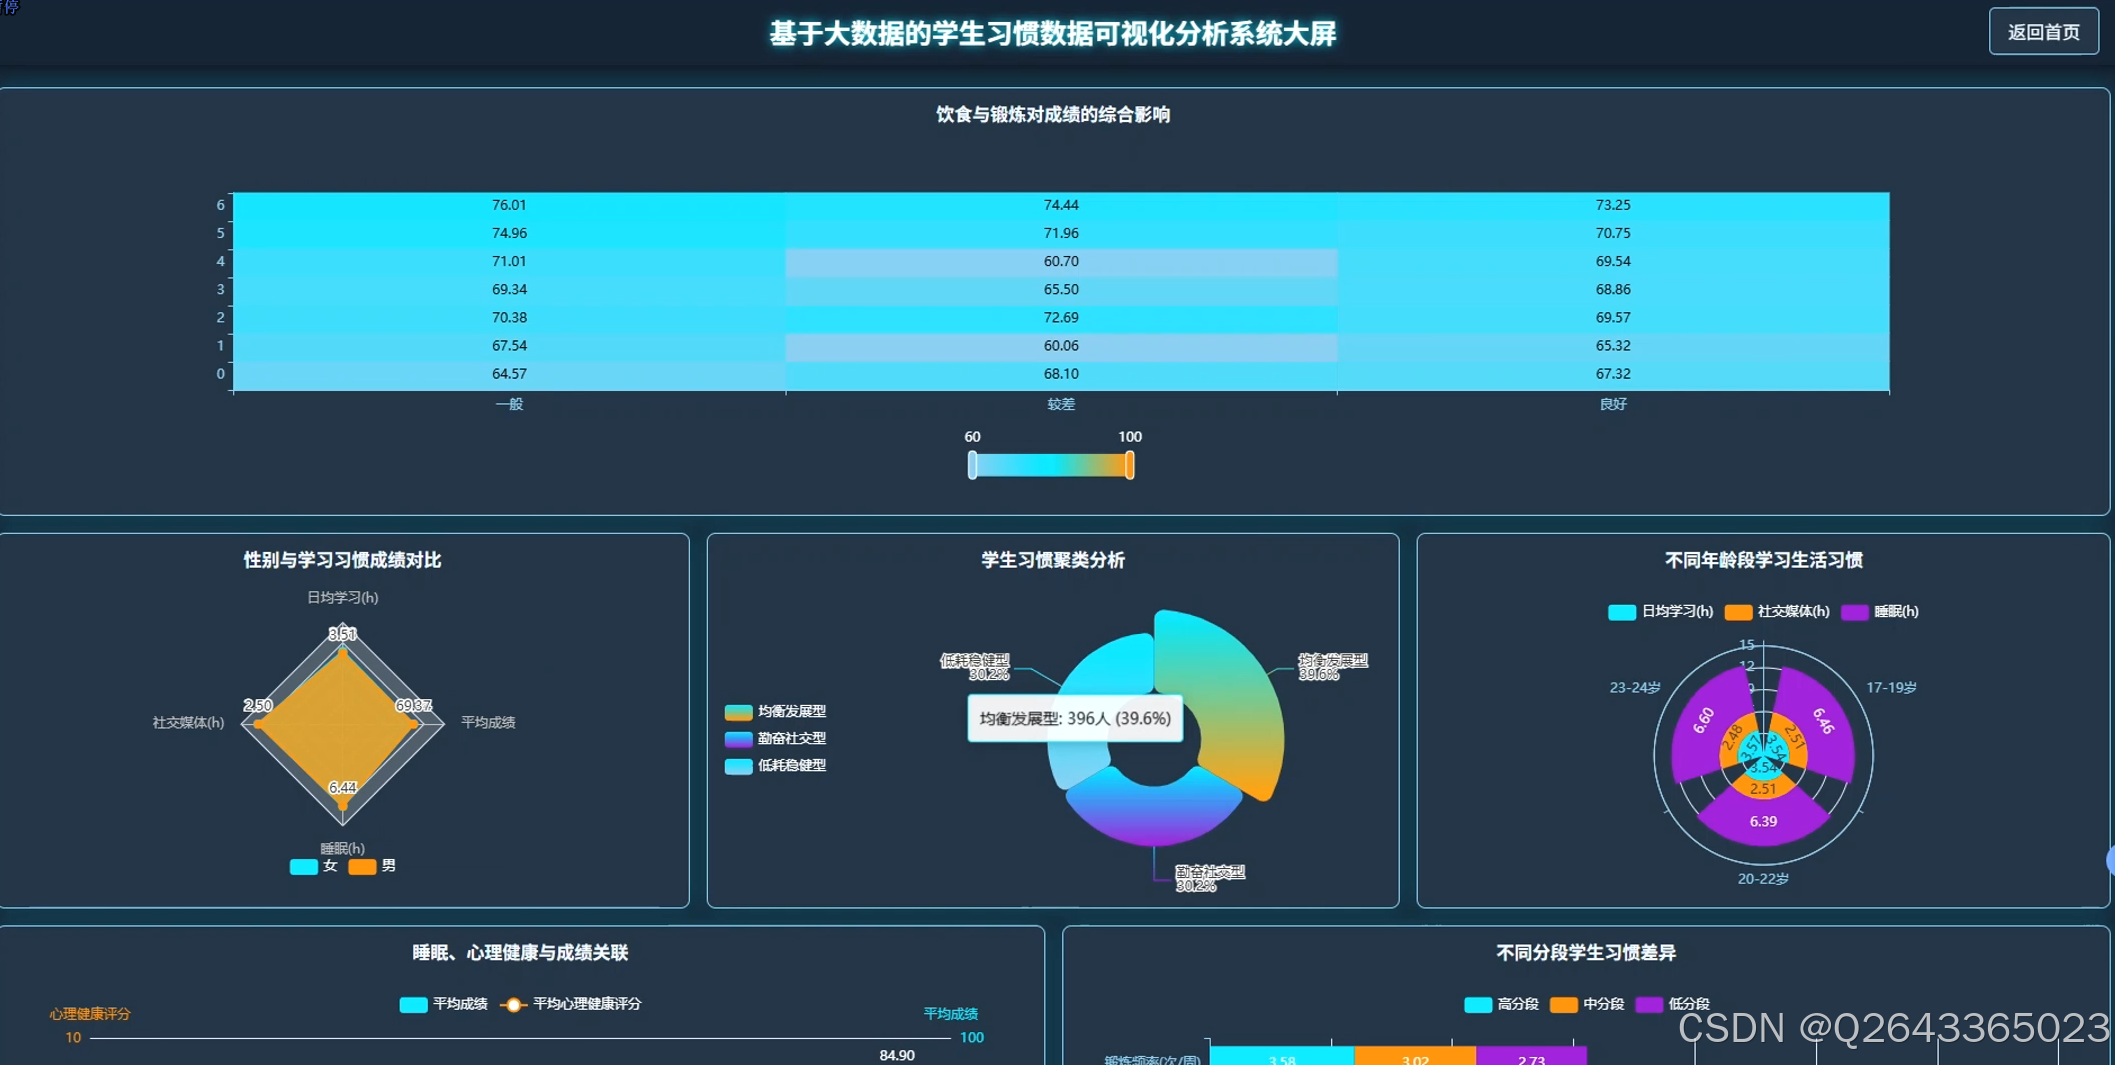
Task: Hide the 男 series in the radar chart
Action: pos(362,866)
